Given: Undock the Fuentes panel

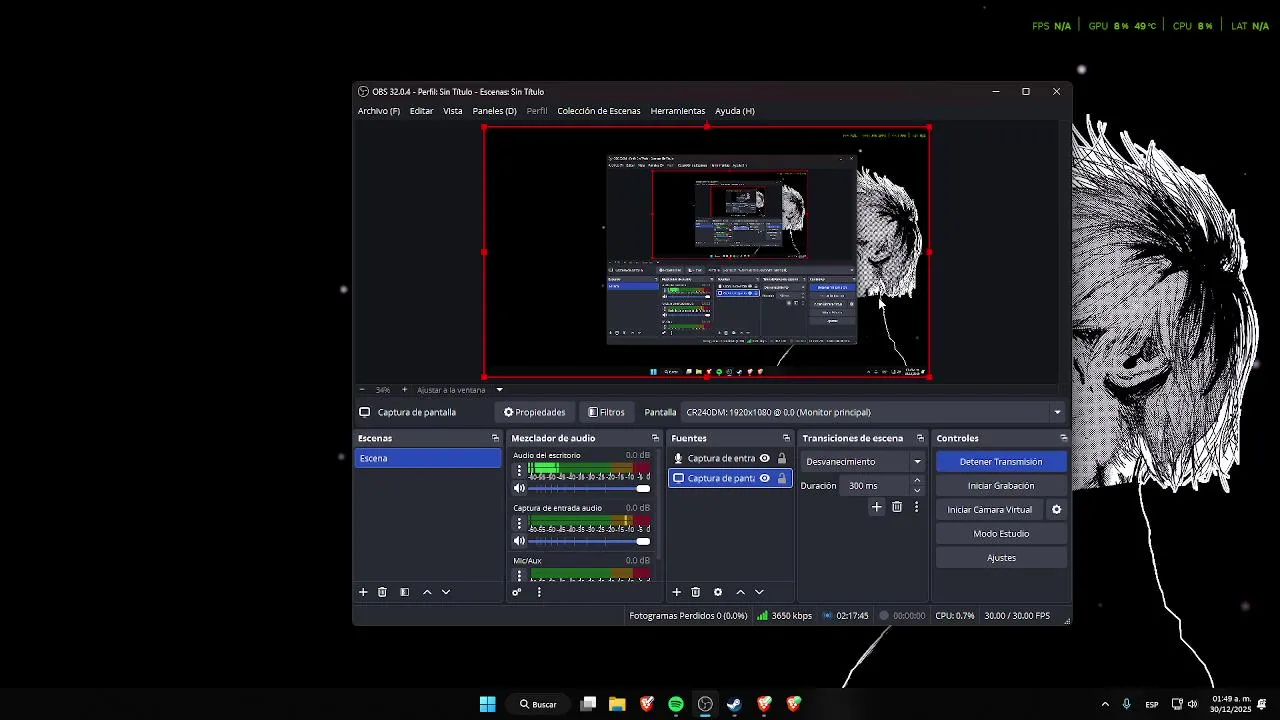Looking at the screenshot, I should 786,438.
